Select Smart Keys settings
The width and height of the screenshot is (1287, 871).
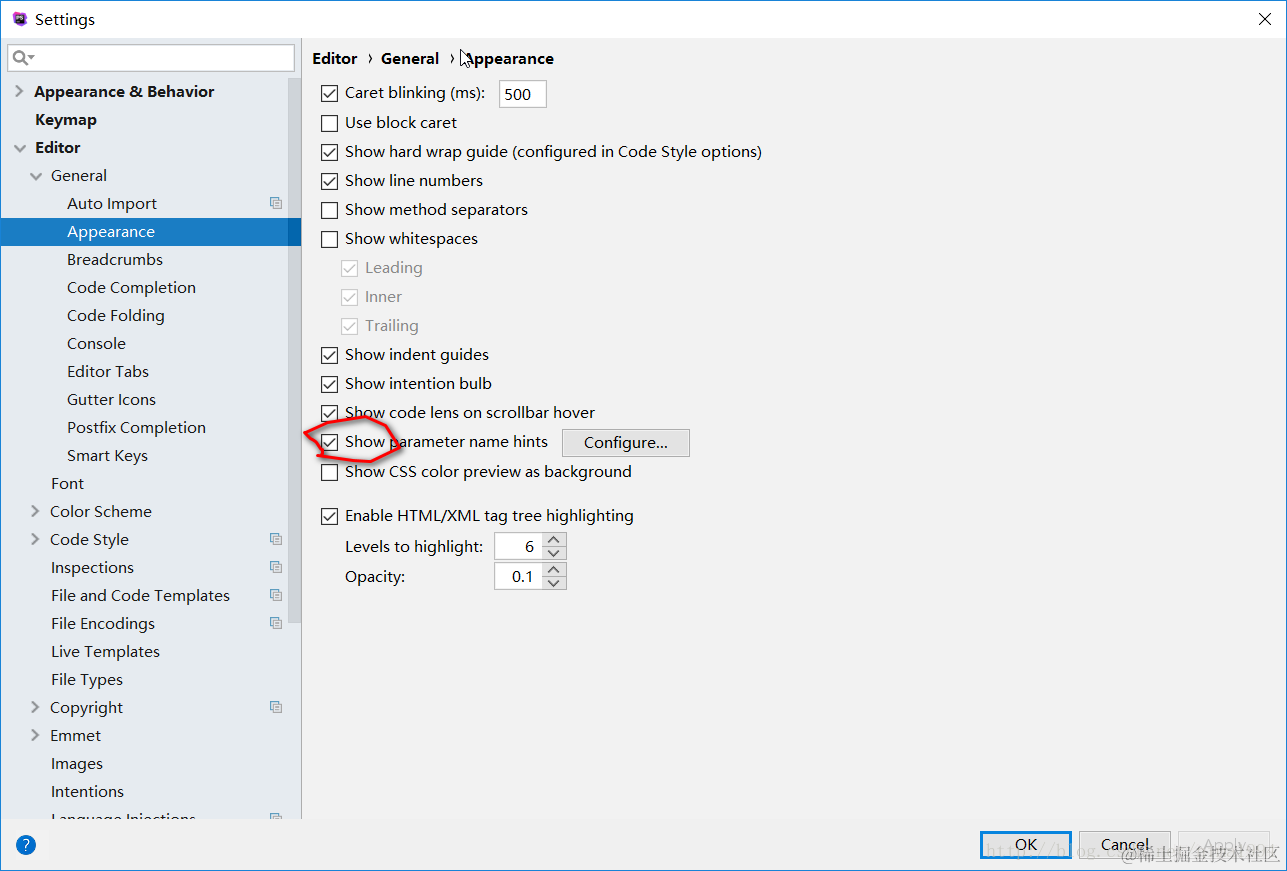pos(107,455)
